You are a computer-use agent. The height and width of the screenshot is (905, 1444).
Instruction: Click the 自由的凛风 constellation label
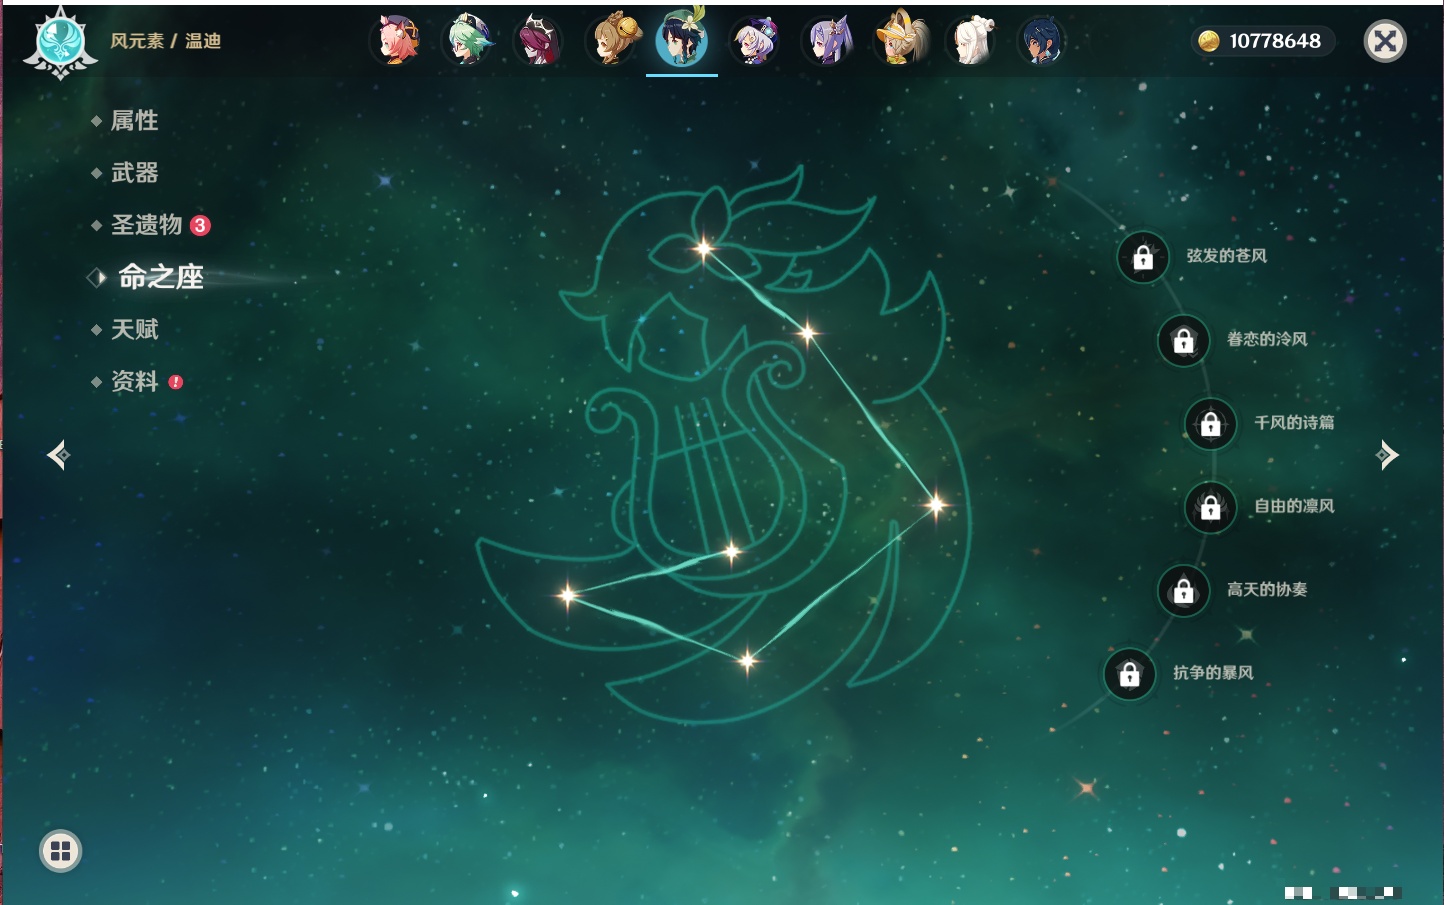(1294, 506)
